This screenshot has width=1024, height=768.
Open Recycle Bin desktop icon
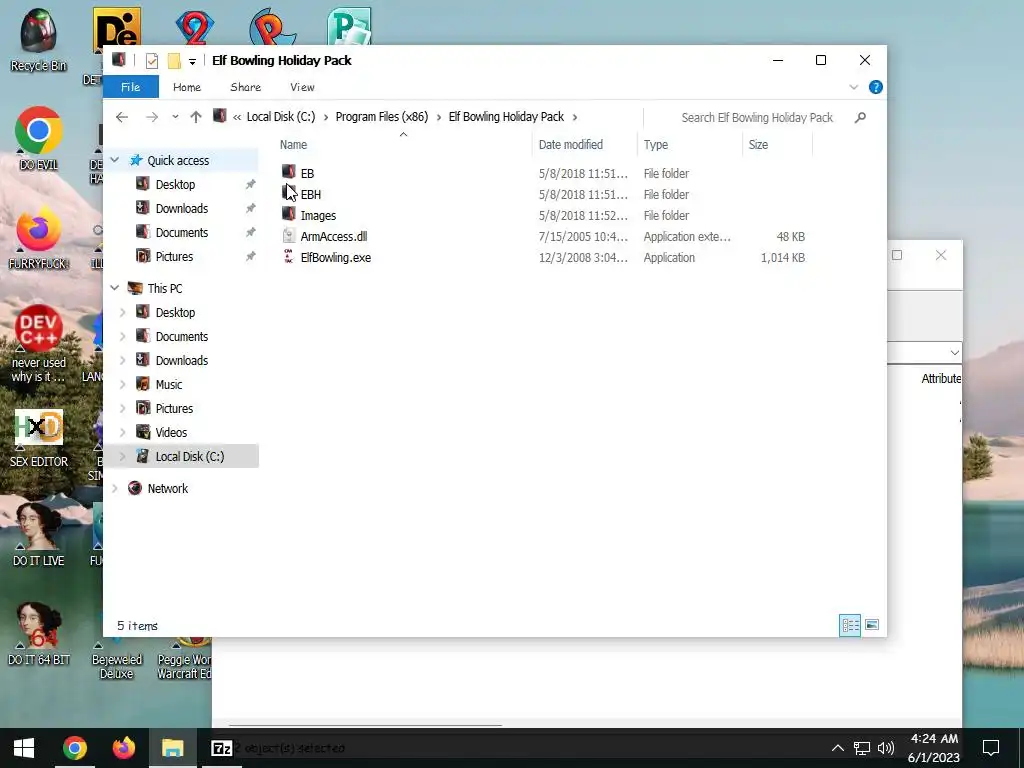39,39
